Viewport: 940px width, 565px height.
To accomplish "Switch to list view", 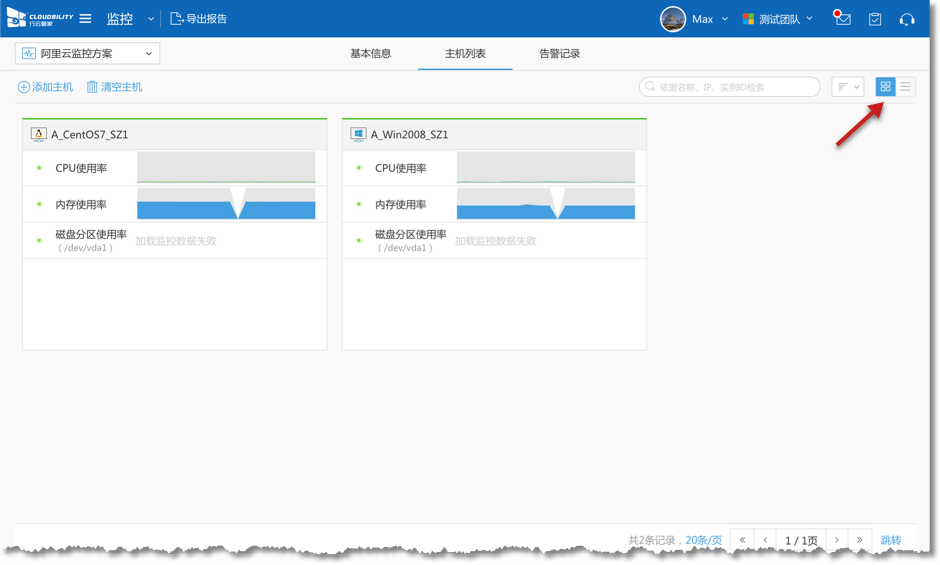I will (905, 87).
